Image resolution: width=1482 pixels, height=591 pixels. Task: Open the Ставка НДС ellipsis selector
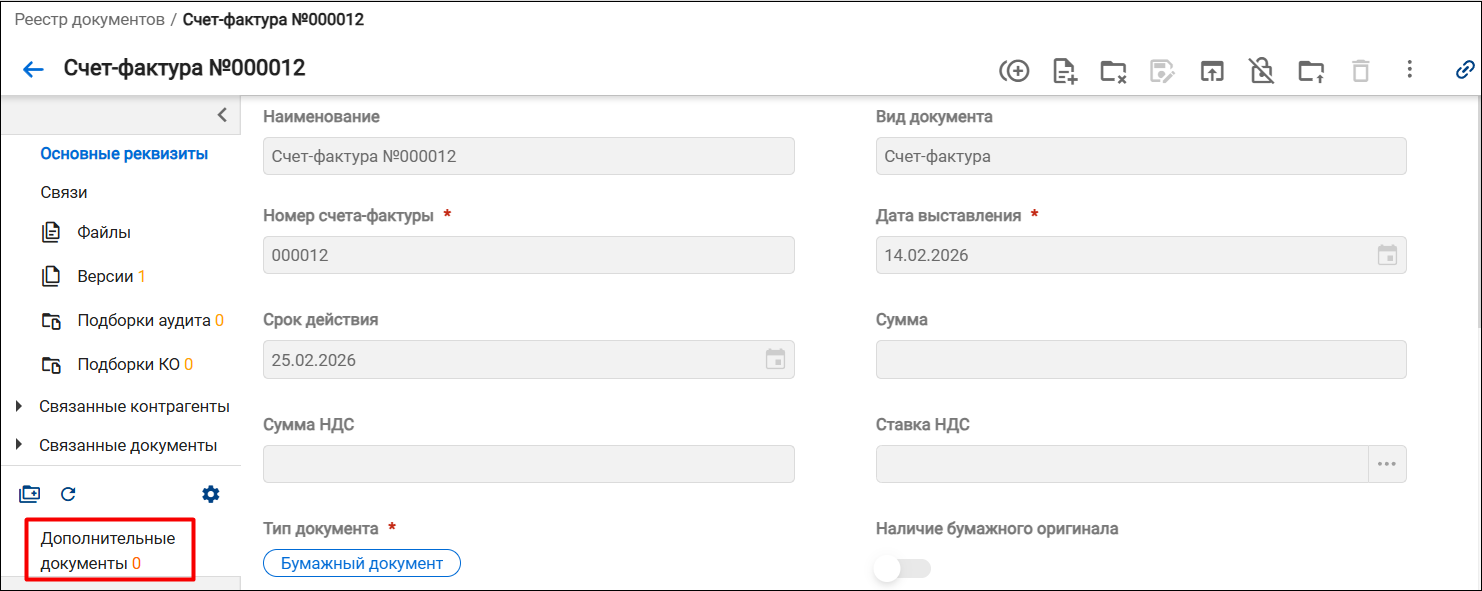tap(1386, 464)
